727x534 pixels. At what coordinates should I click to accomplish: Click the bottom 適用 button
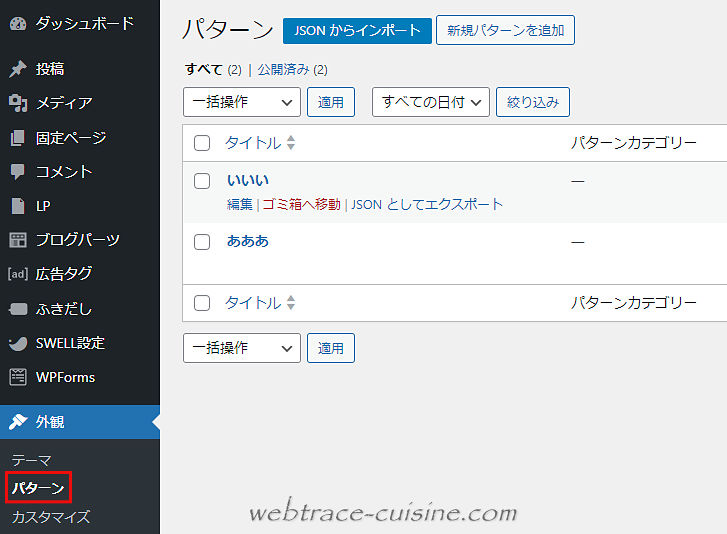(331, 348)
